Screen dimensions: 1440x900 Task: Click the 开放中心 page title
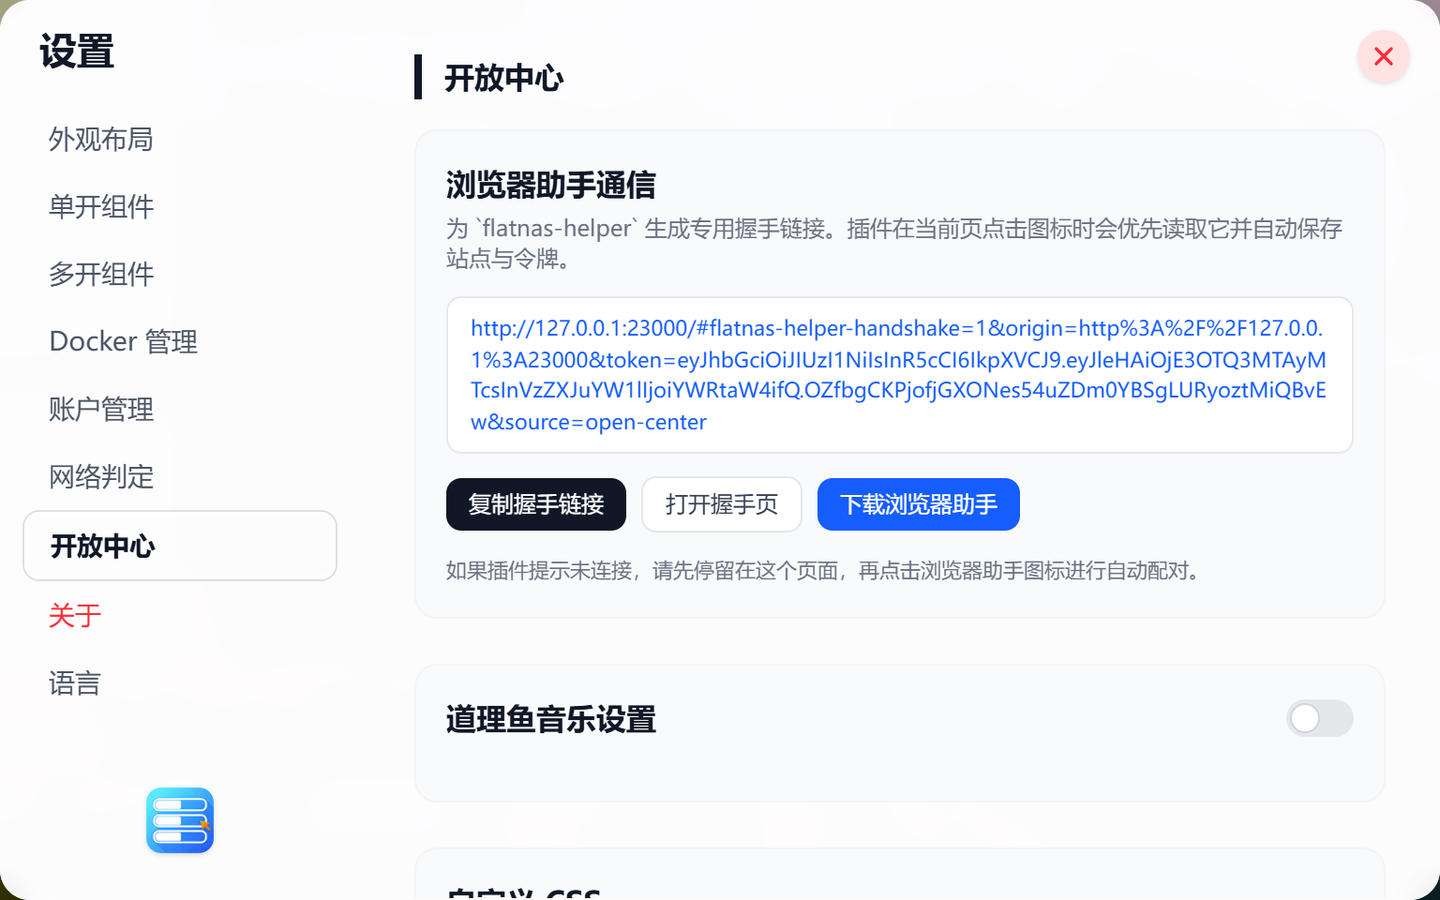[504, 78]
